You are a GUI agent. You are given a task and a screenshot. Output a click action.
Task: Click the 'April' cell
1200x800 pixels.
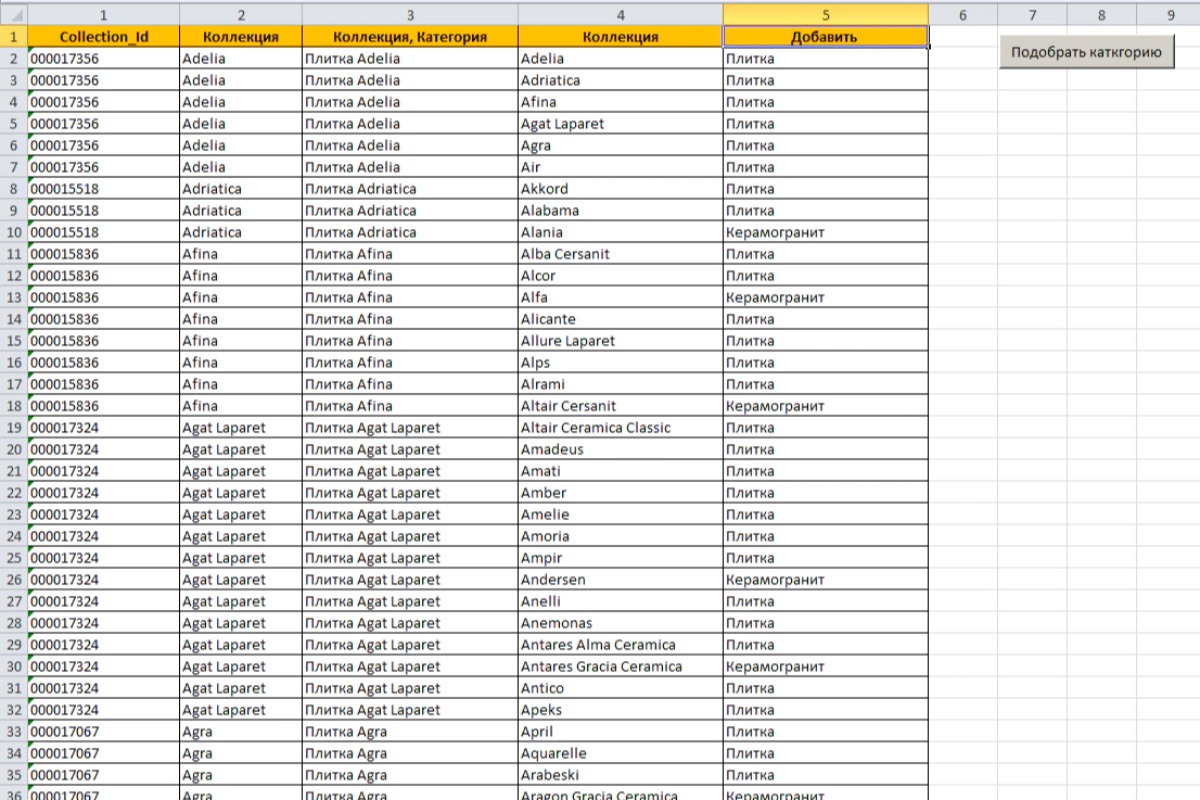pos(621,732)
